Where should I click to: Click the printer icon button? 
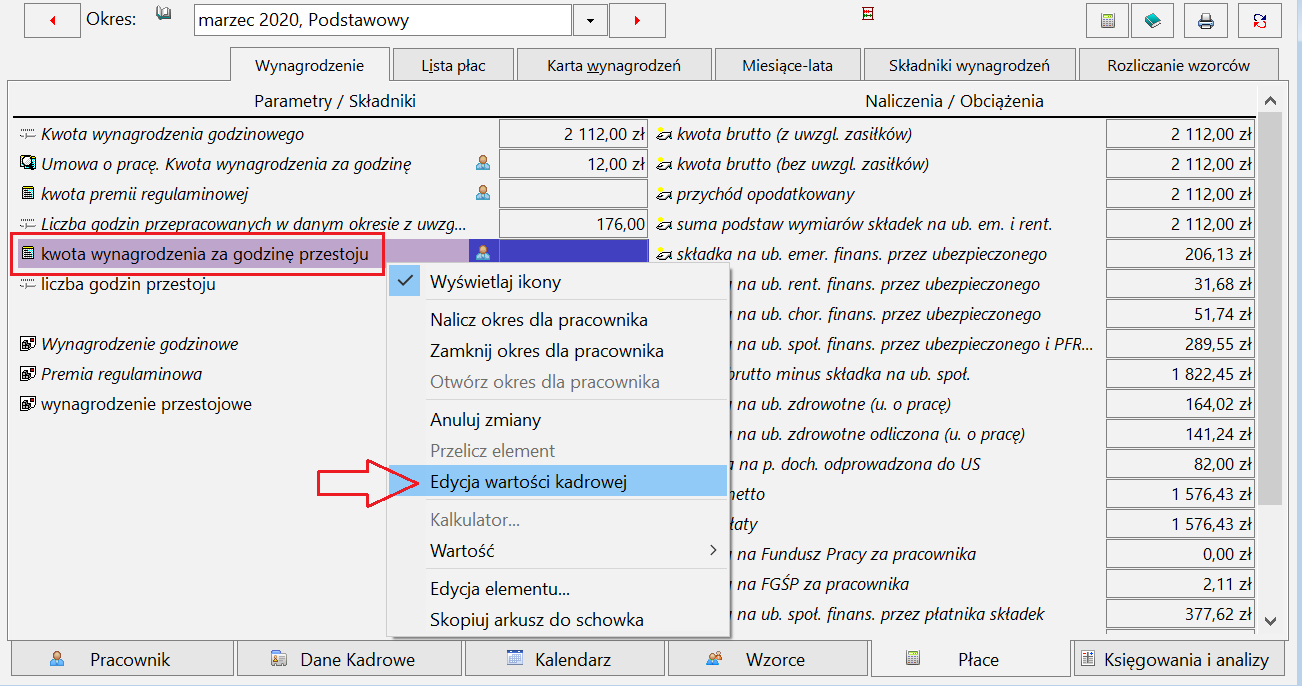click(1206, 20)
